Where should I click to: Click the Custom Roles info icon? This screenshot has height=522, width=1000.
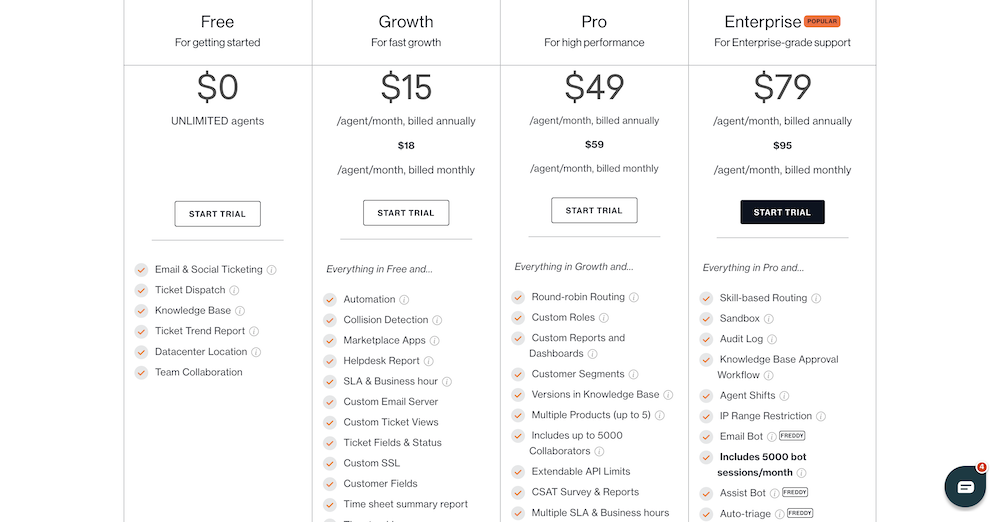pos(603,318)
